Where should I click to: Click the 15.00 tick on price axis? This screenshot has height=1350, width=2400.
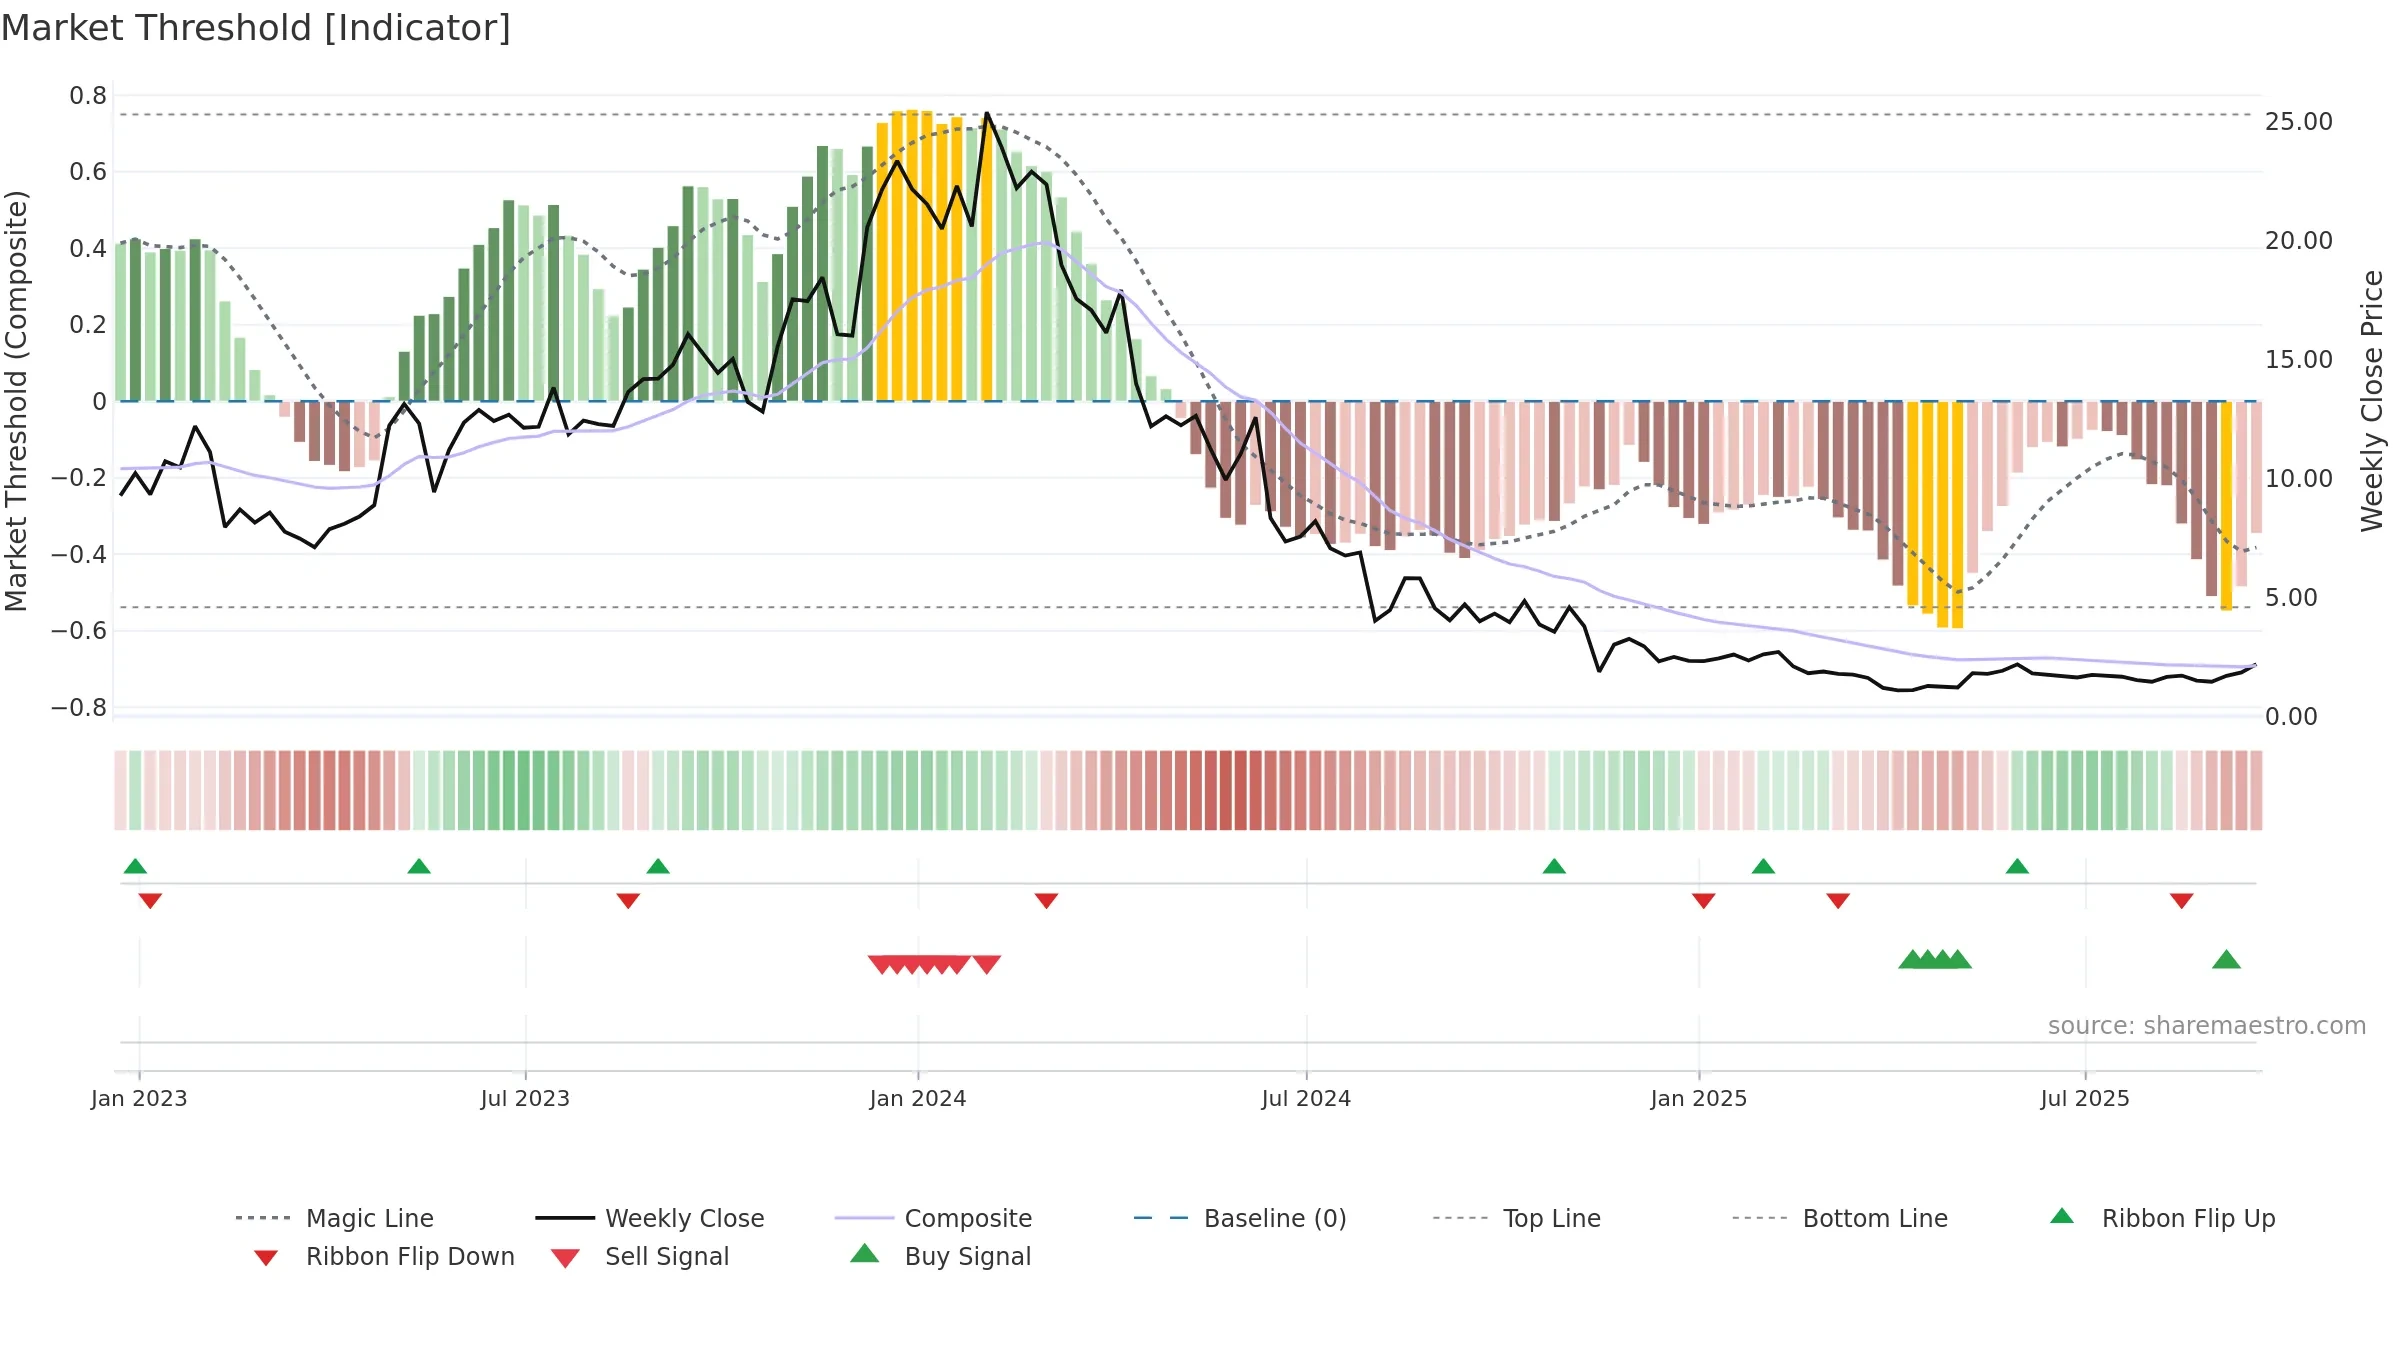tap(2299, 360)
